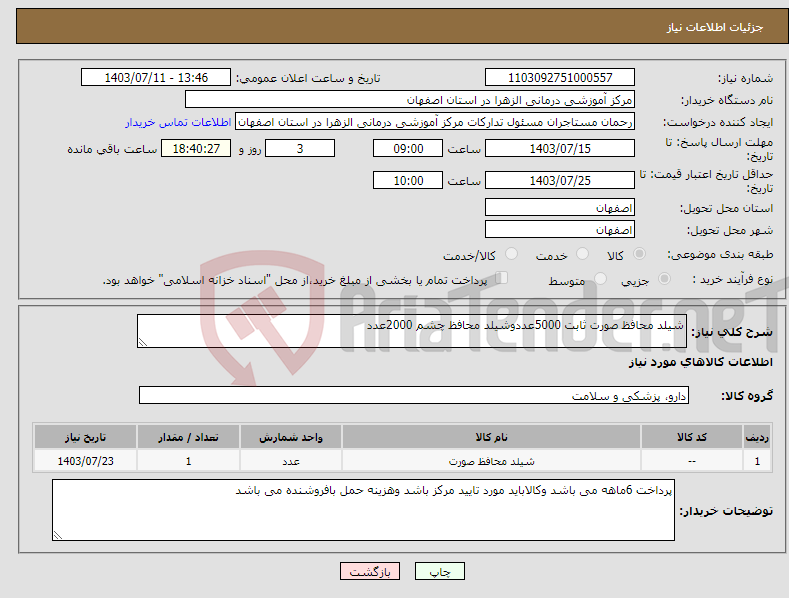The height and width of the screenshot is (598, 789).
Task: Click the طبقه بندی موضوعی label
Action: (x=720, y=254)
